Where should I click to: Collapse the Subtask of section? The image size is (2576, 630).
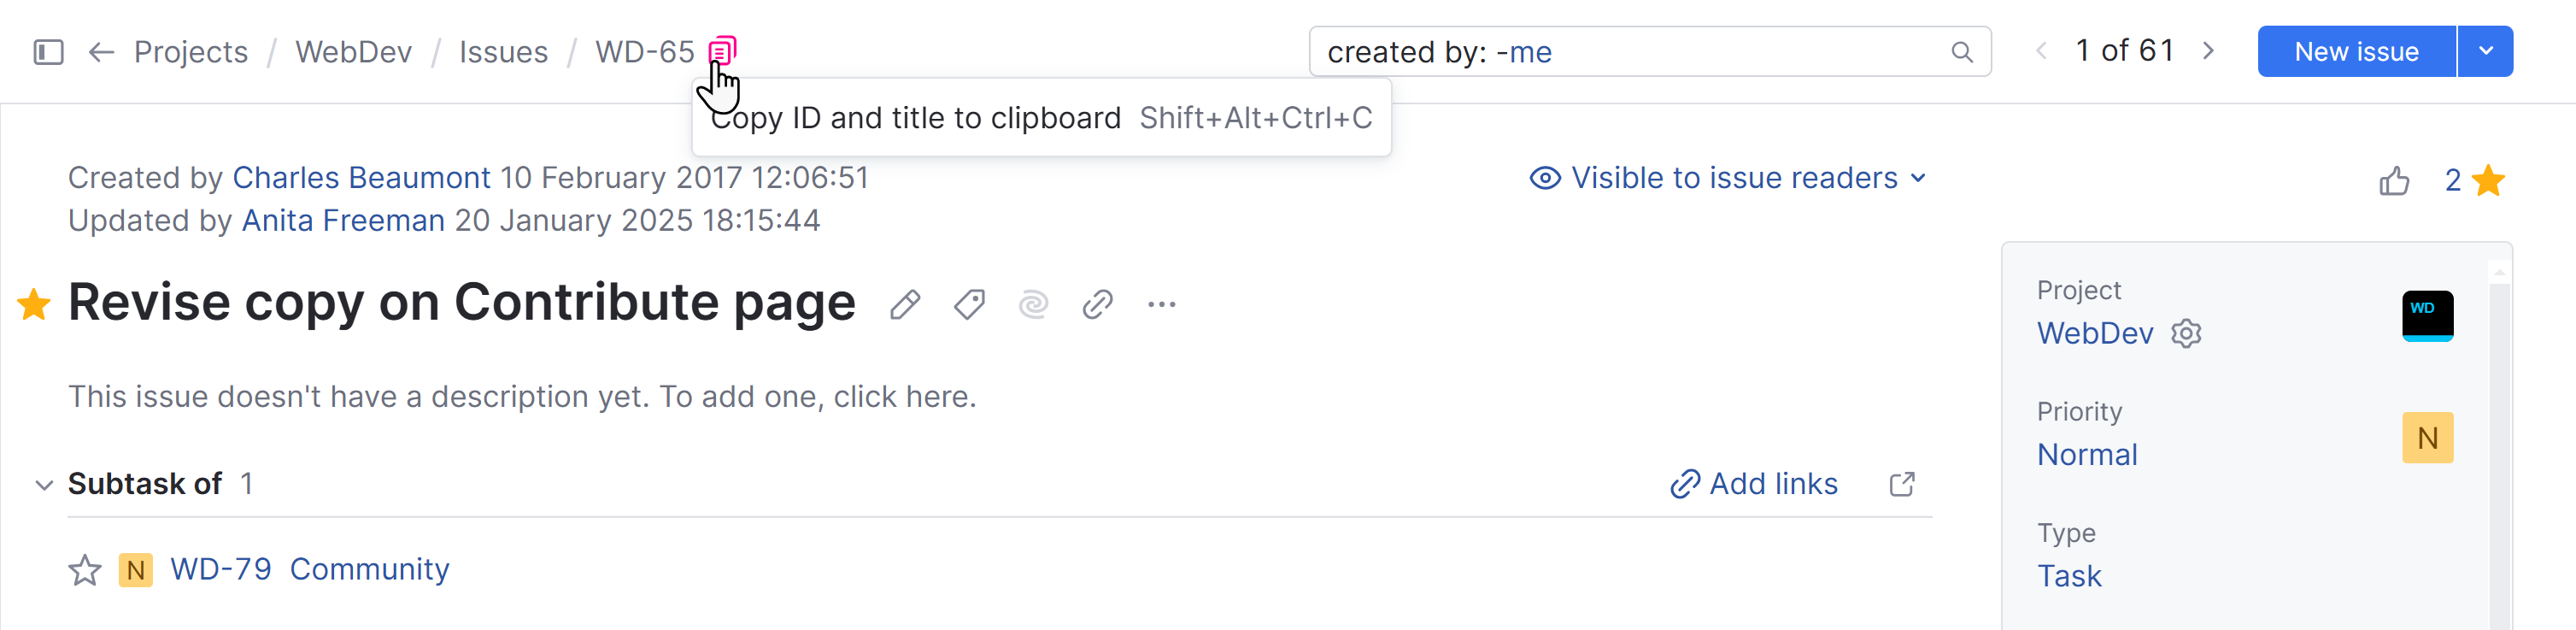44,484
